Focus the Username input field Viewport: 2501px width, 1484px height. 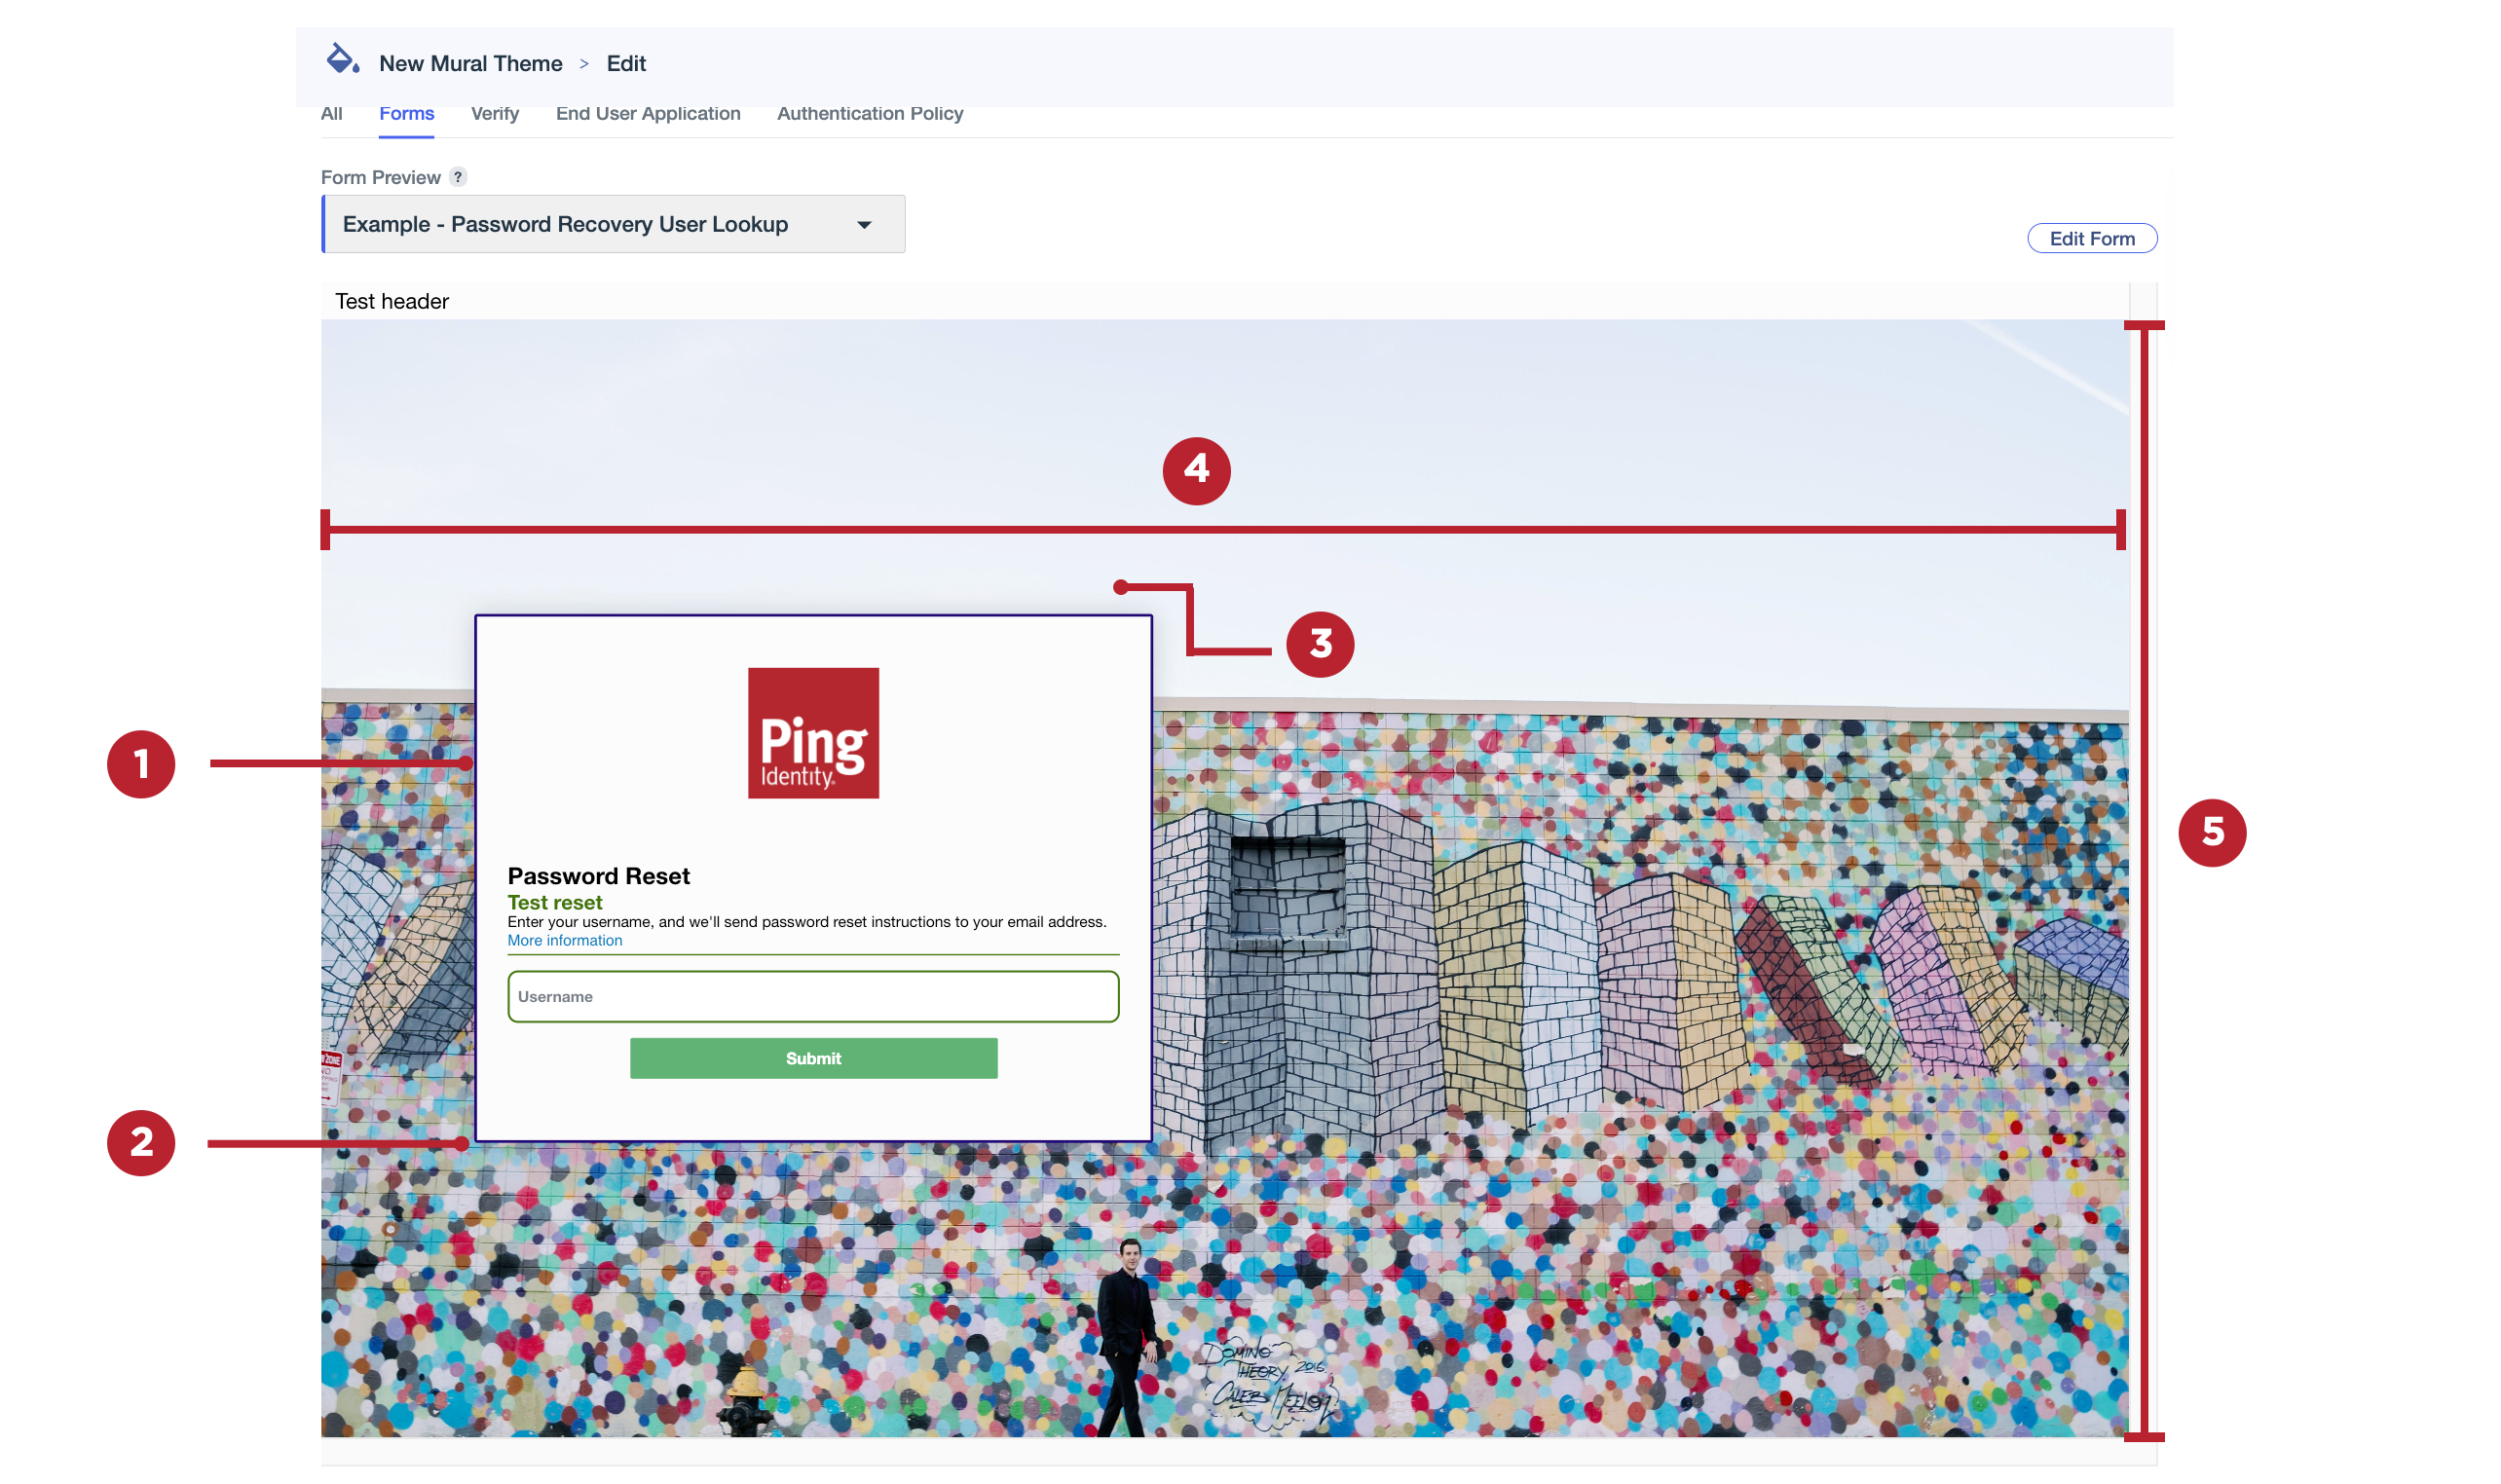click(x=812, y=996)
